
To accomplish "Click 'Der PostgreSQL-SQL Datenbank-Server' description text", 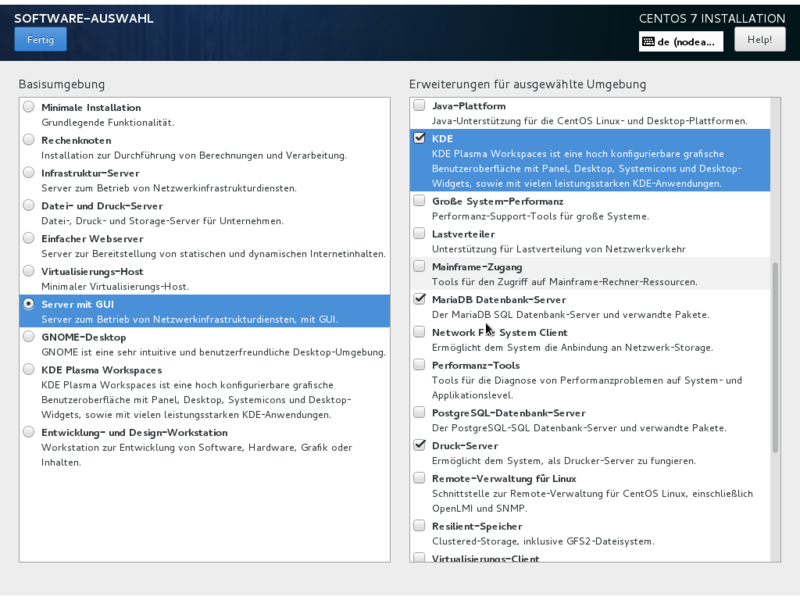I will [x=579, y=428].
